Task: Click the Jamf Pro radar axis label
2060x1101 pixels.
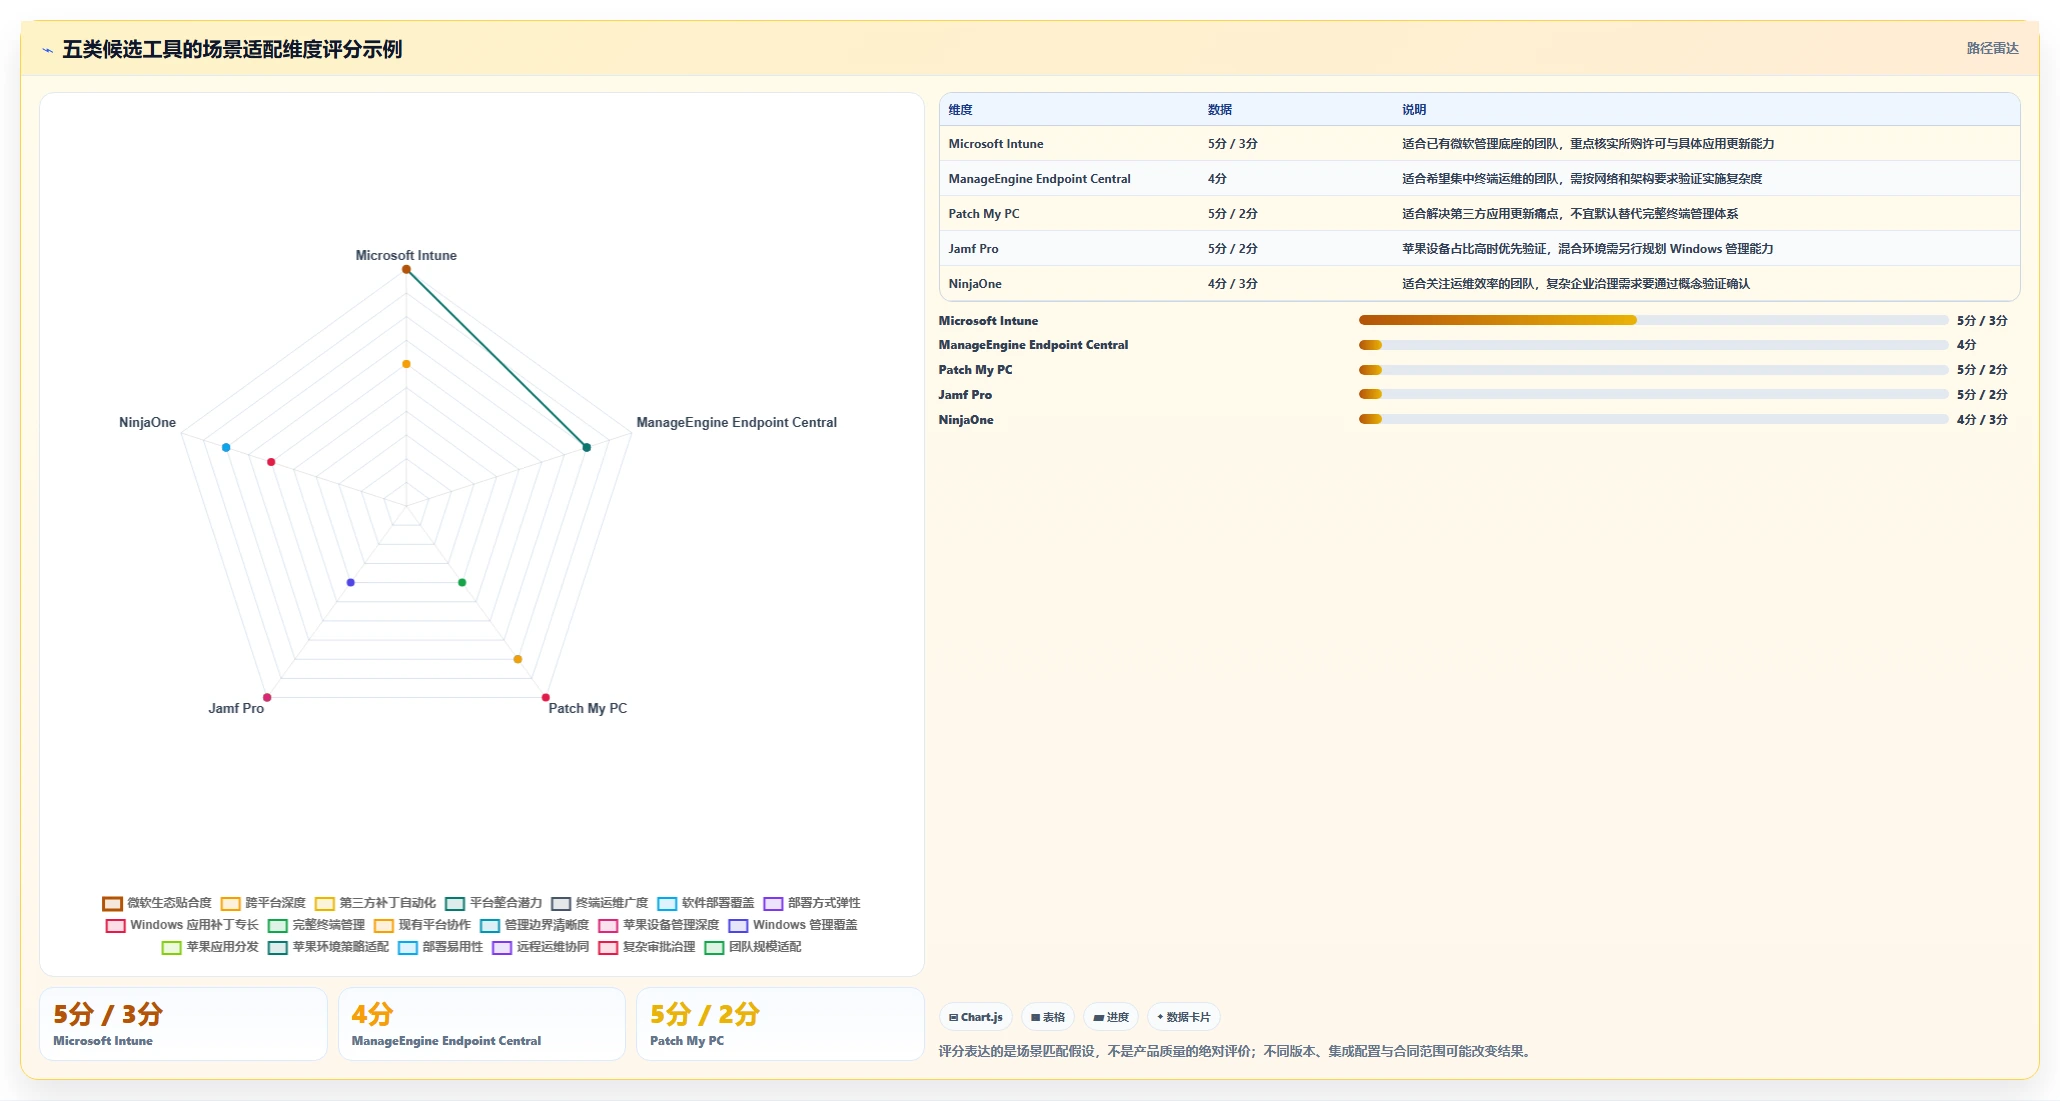Action: (236, 708)
